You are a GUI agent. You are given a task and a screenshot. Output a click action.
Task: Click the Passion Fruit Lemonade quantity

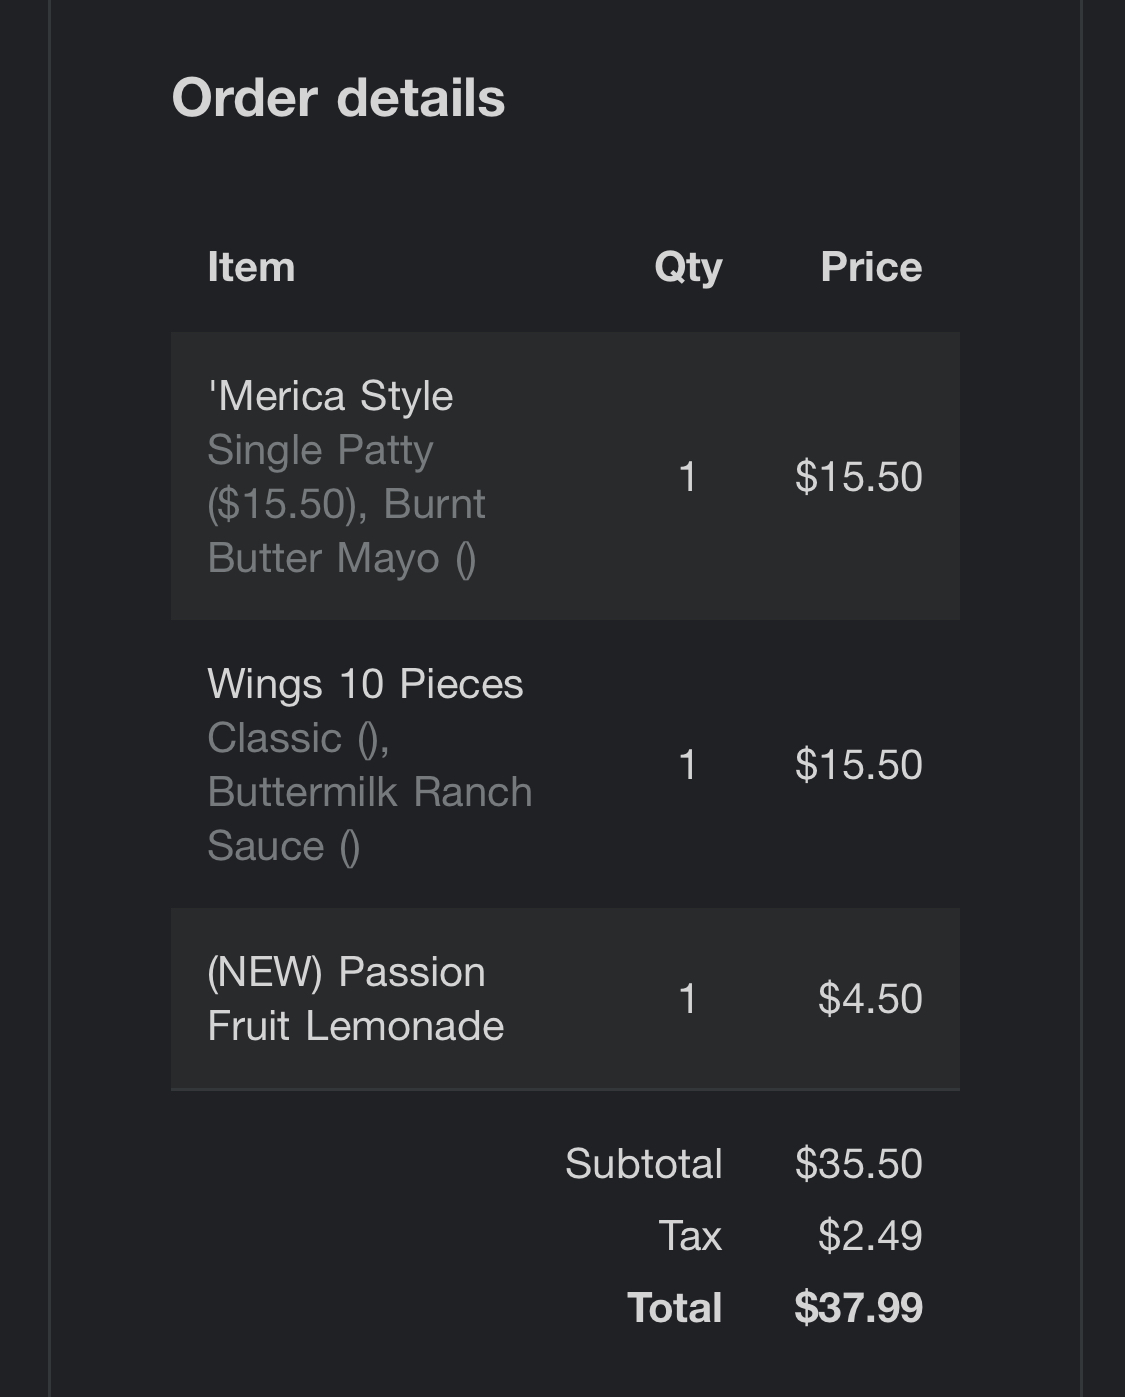click(x=687, y=999)
